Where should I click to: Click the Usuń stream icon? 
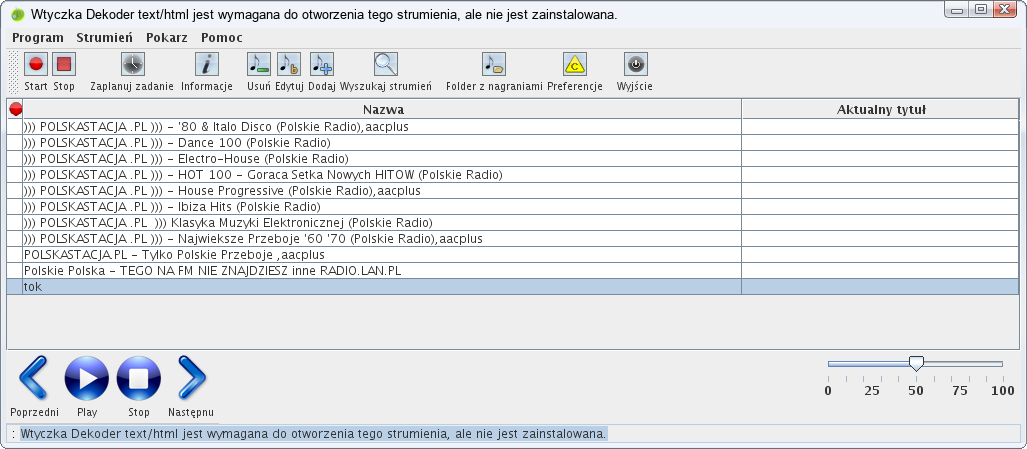pyautogui.click(x=258, y=65)
